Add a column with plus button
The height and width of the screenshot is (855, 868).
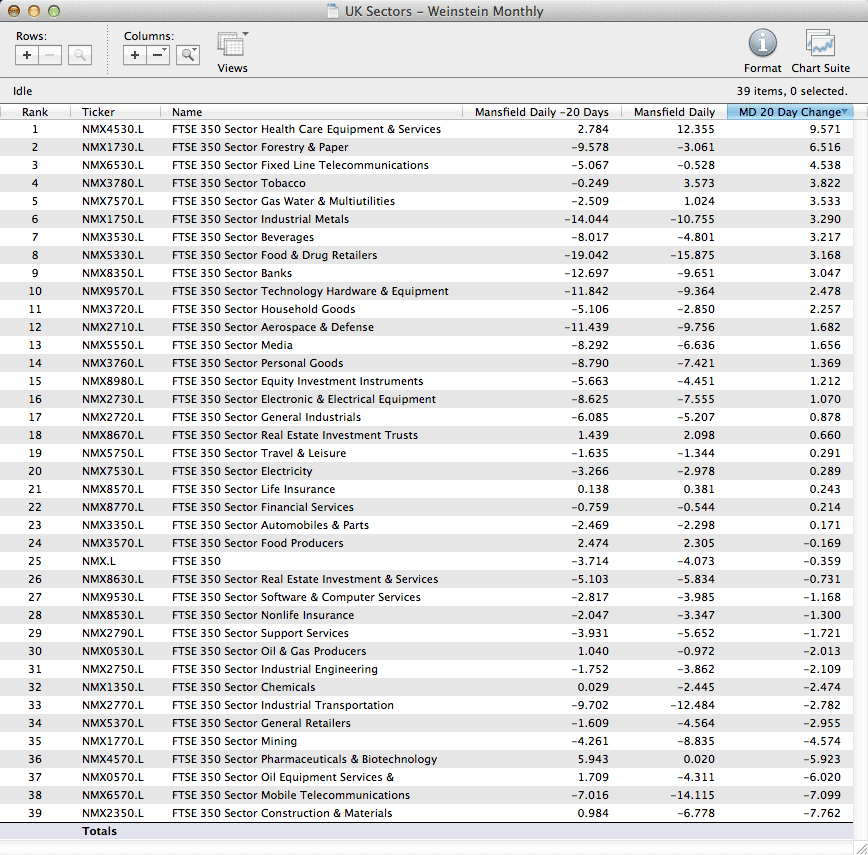pyautogui.click(x=135, y=55)
